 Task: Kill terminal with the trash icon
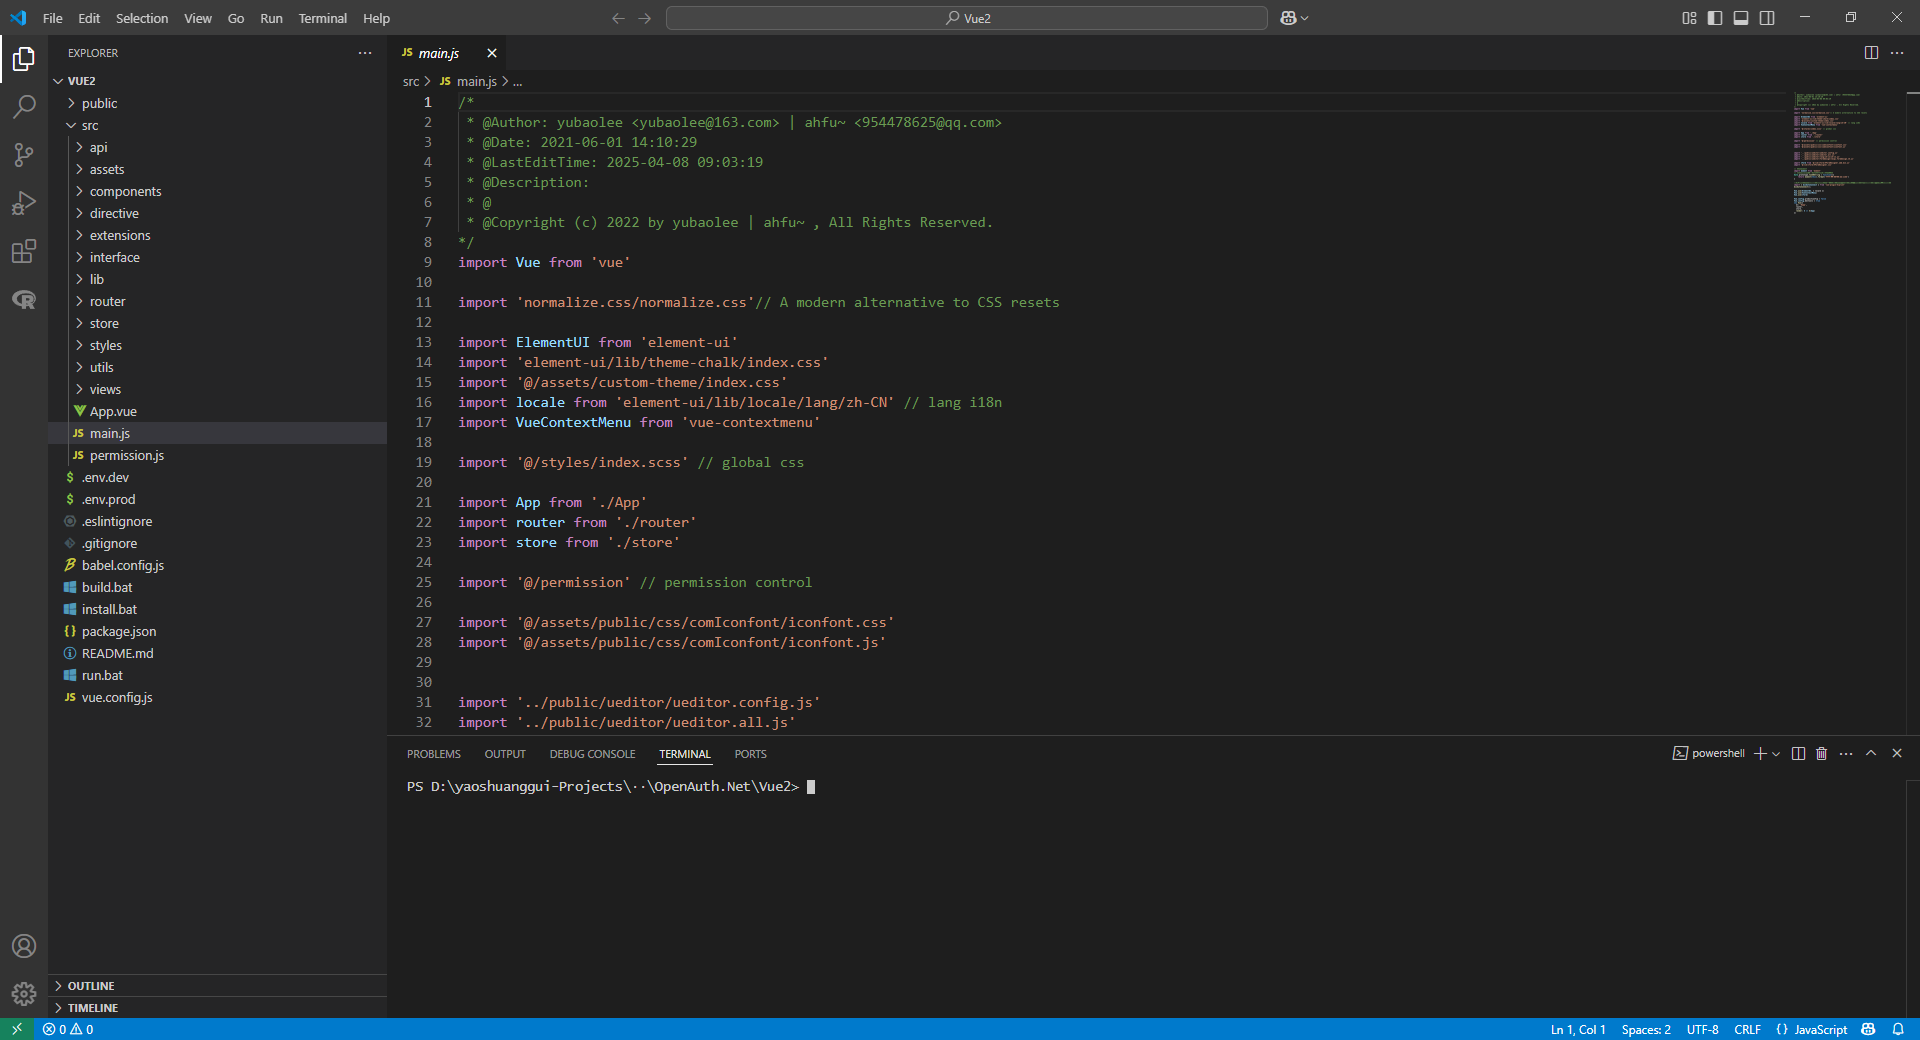[1821, 754]
